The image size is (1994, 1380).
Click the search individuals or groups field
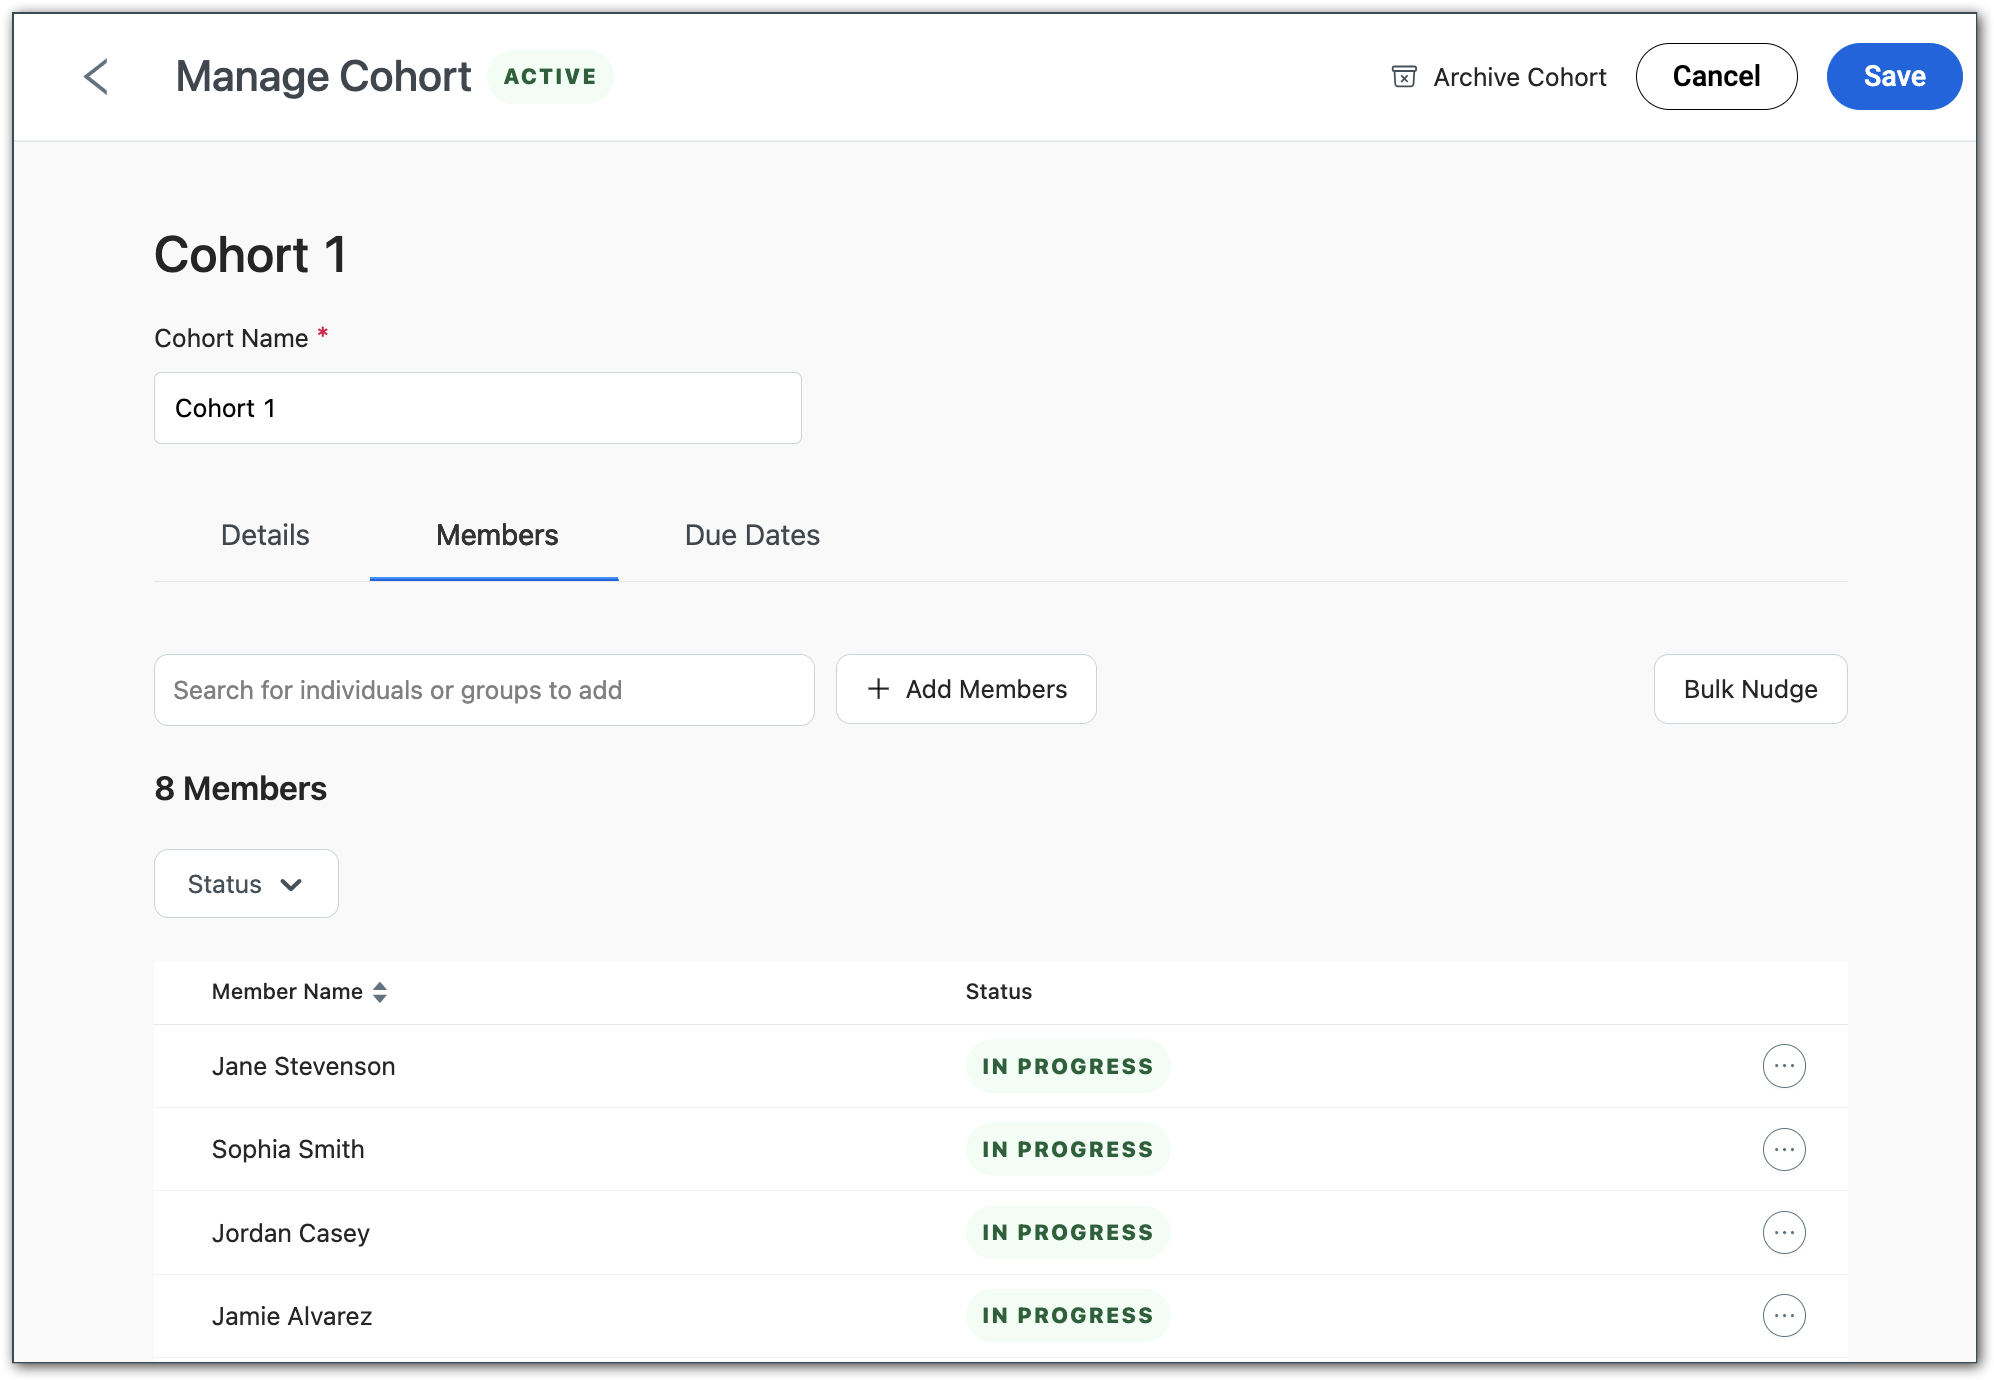(x=484, y=690)
